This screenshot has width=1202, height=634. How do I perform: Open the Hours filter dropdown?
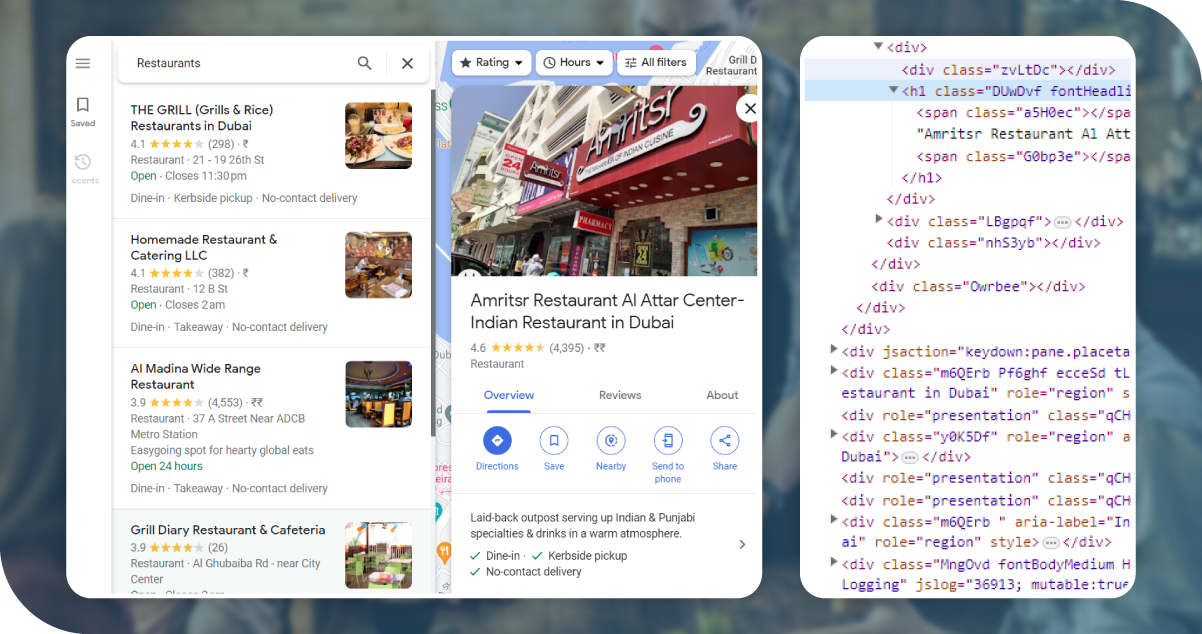[x=575, y=62]
